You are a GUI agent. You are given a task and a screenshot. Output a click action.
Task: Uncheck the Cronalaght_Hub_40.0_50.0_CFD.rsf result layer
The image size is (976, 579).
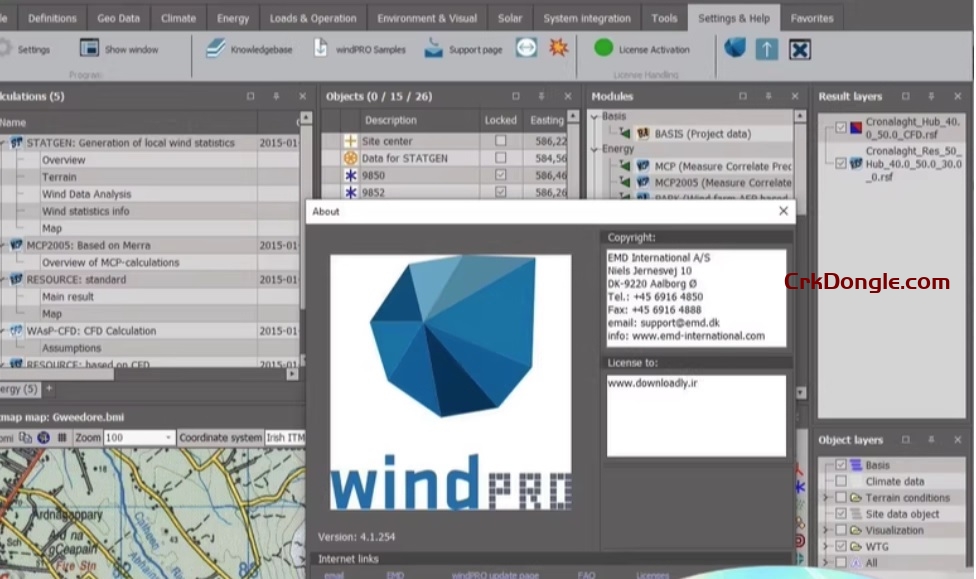pos(841,129)
